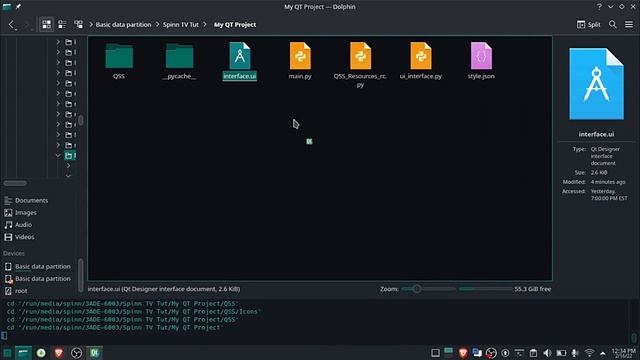This screenshot has height=360, width=640.
Task: Expand the topmost folder in folders tree
Action: (58, 42)
